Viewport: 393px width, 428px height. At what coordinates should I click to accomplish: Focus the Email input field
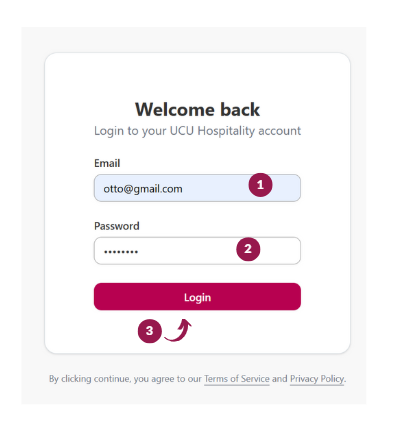197,188
